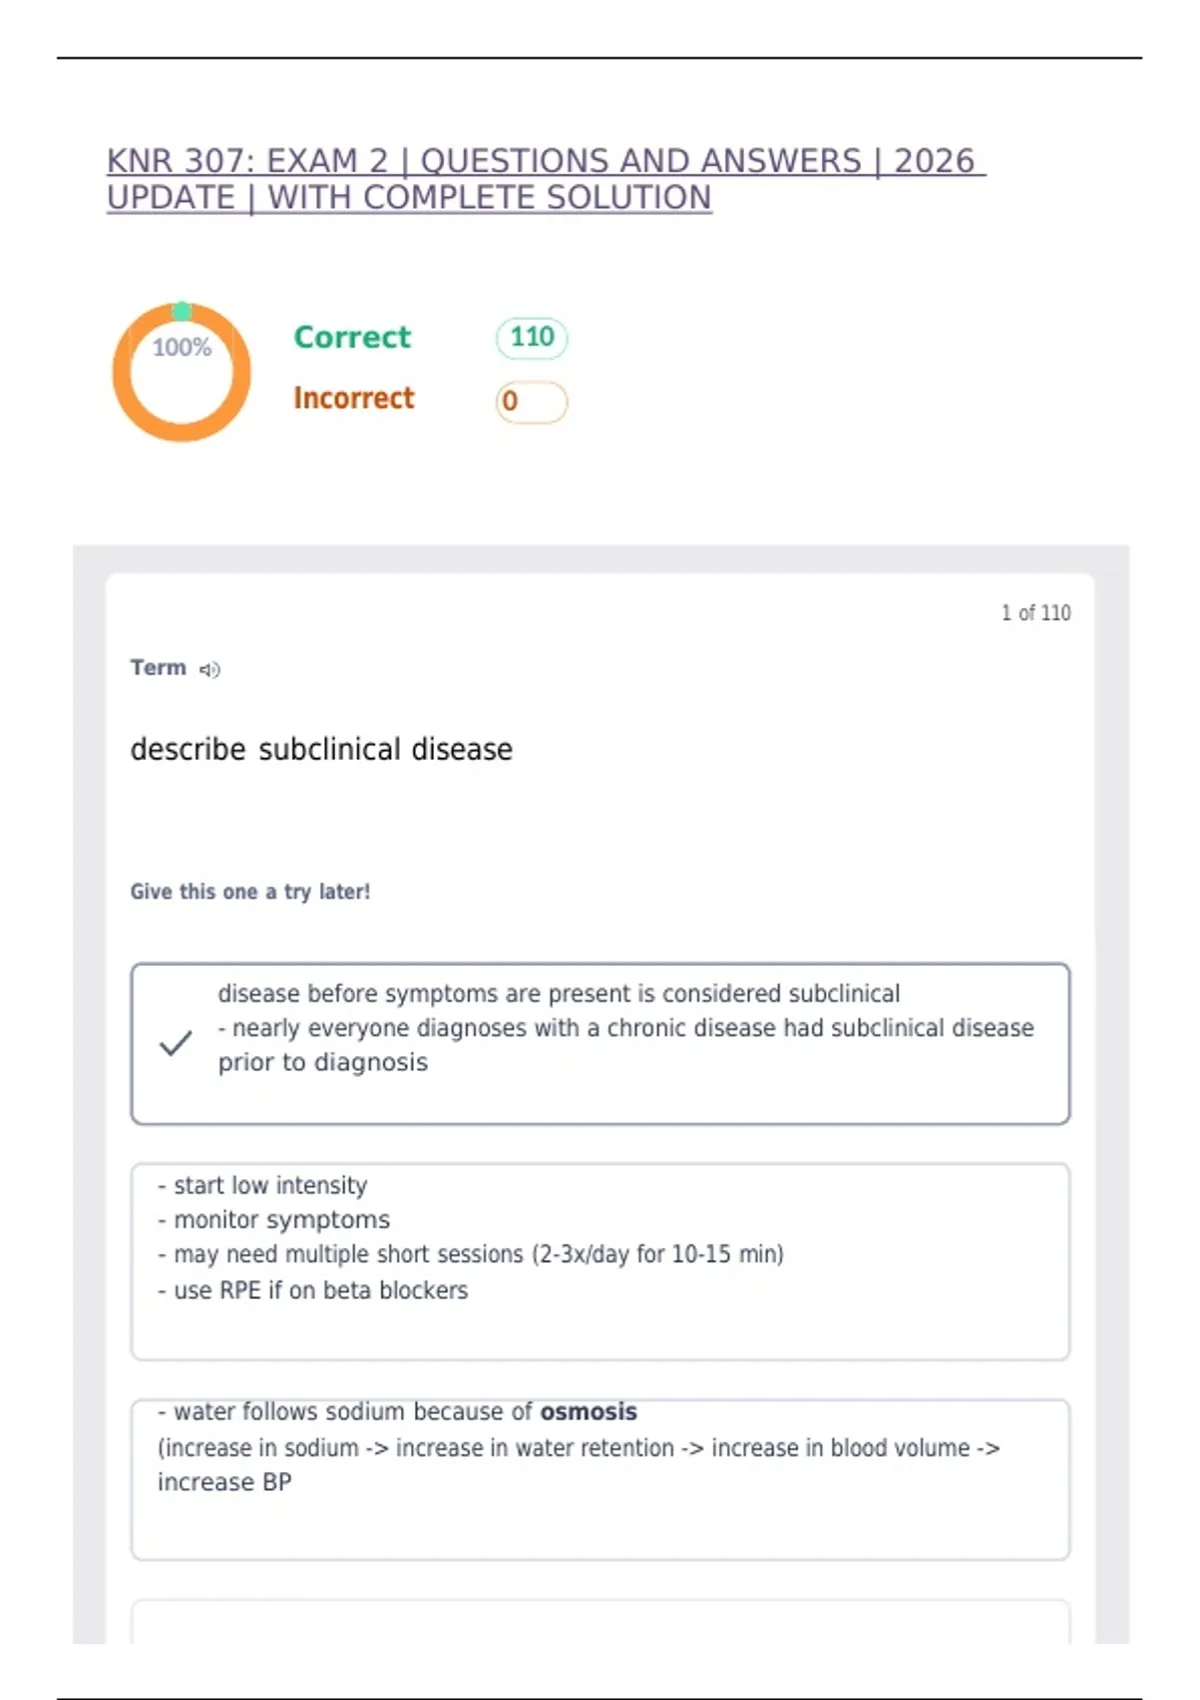1200x1700 pixels.
Task: Click the green Correct label
Action: click(x=352, y=337)
